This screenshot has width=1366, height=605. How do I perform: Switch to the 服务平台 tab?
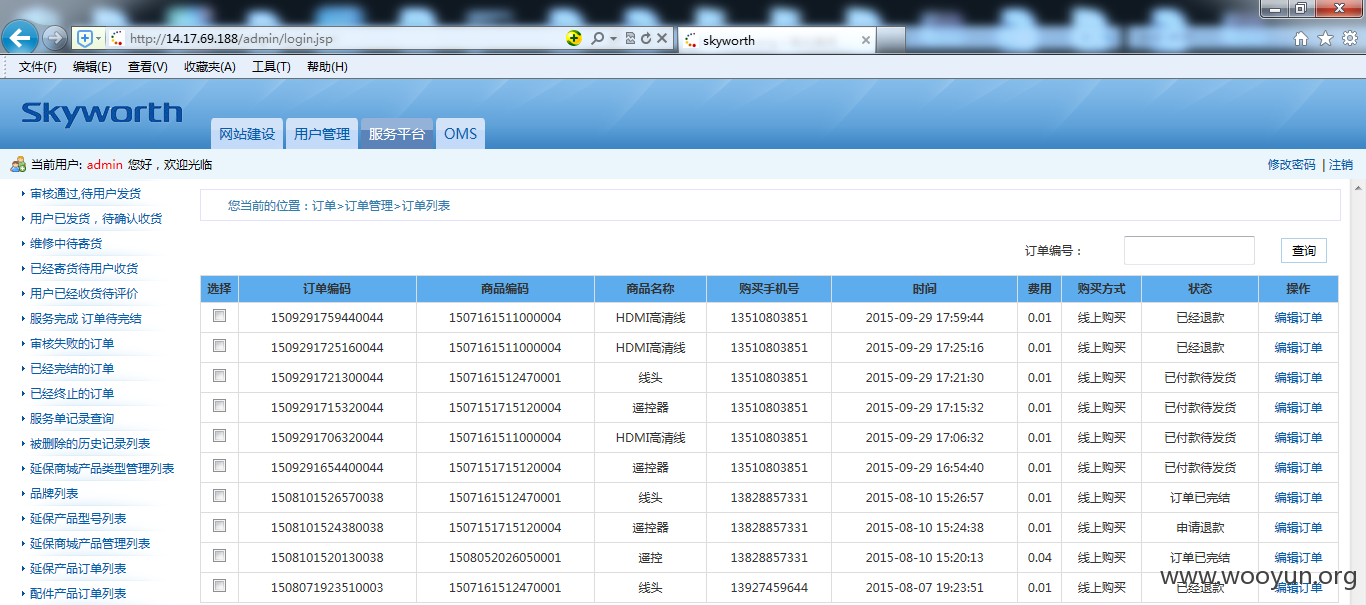tap(397, 134)
